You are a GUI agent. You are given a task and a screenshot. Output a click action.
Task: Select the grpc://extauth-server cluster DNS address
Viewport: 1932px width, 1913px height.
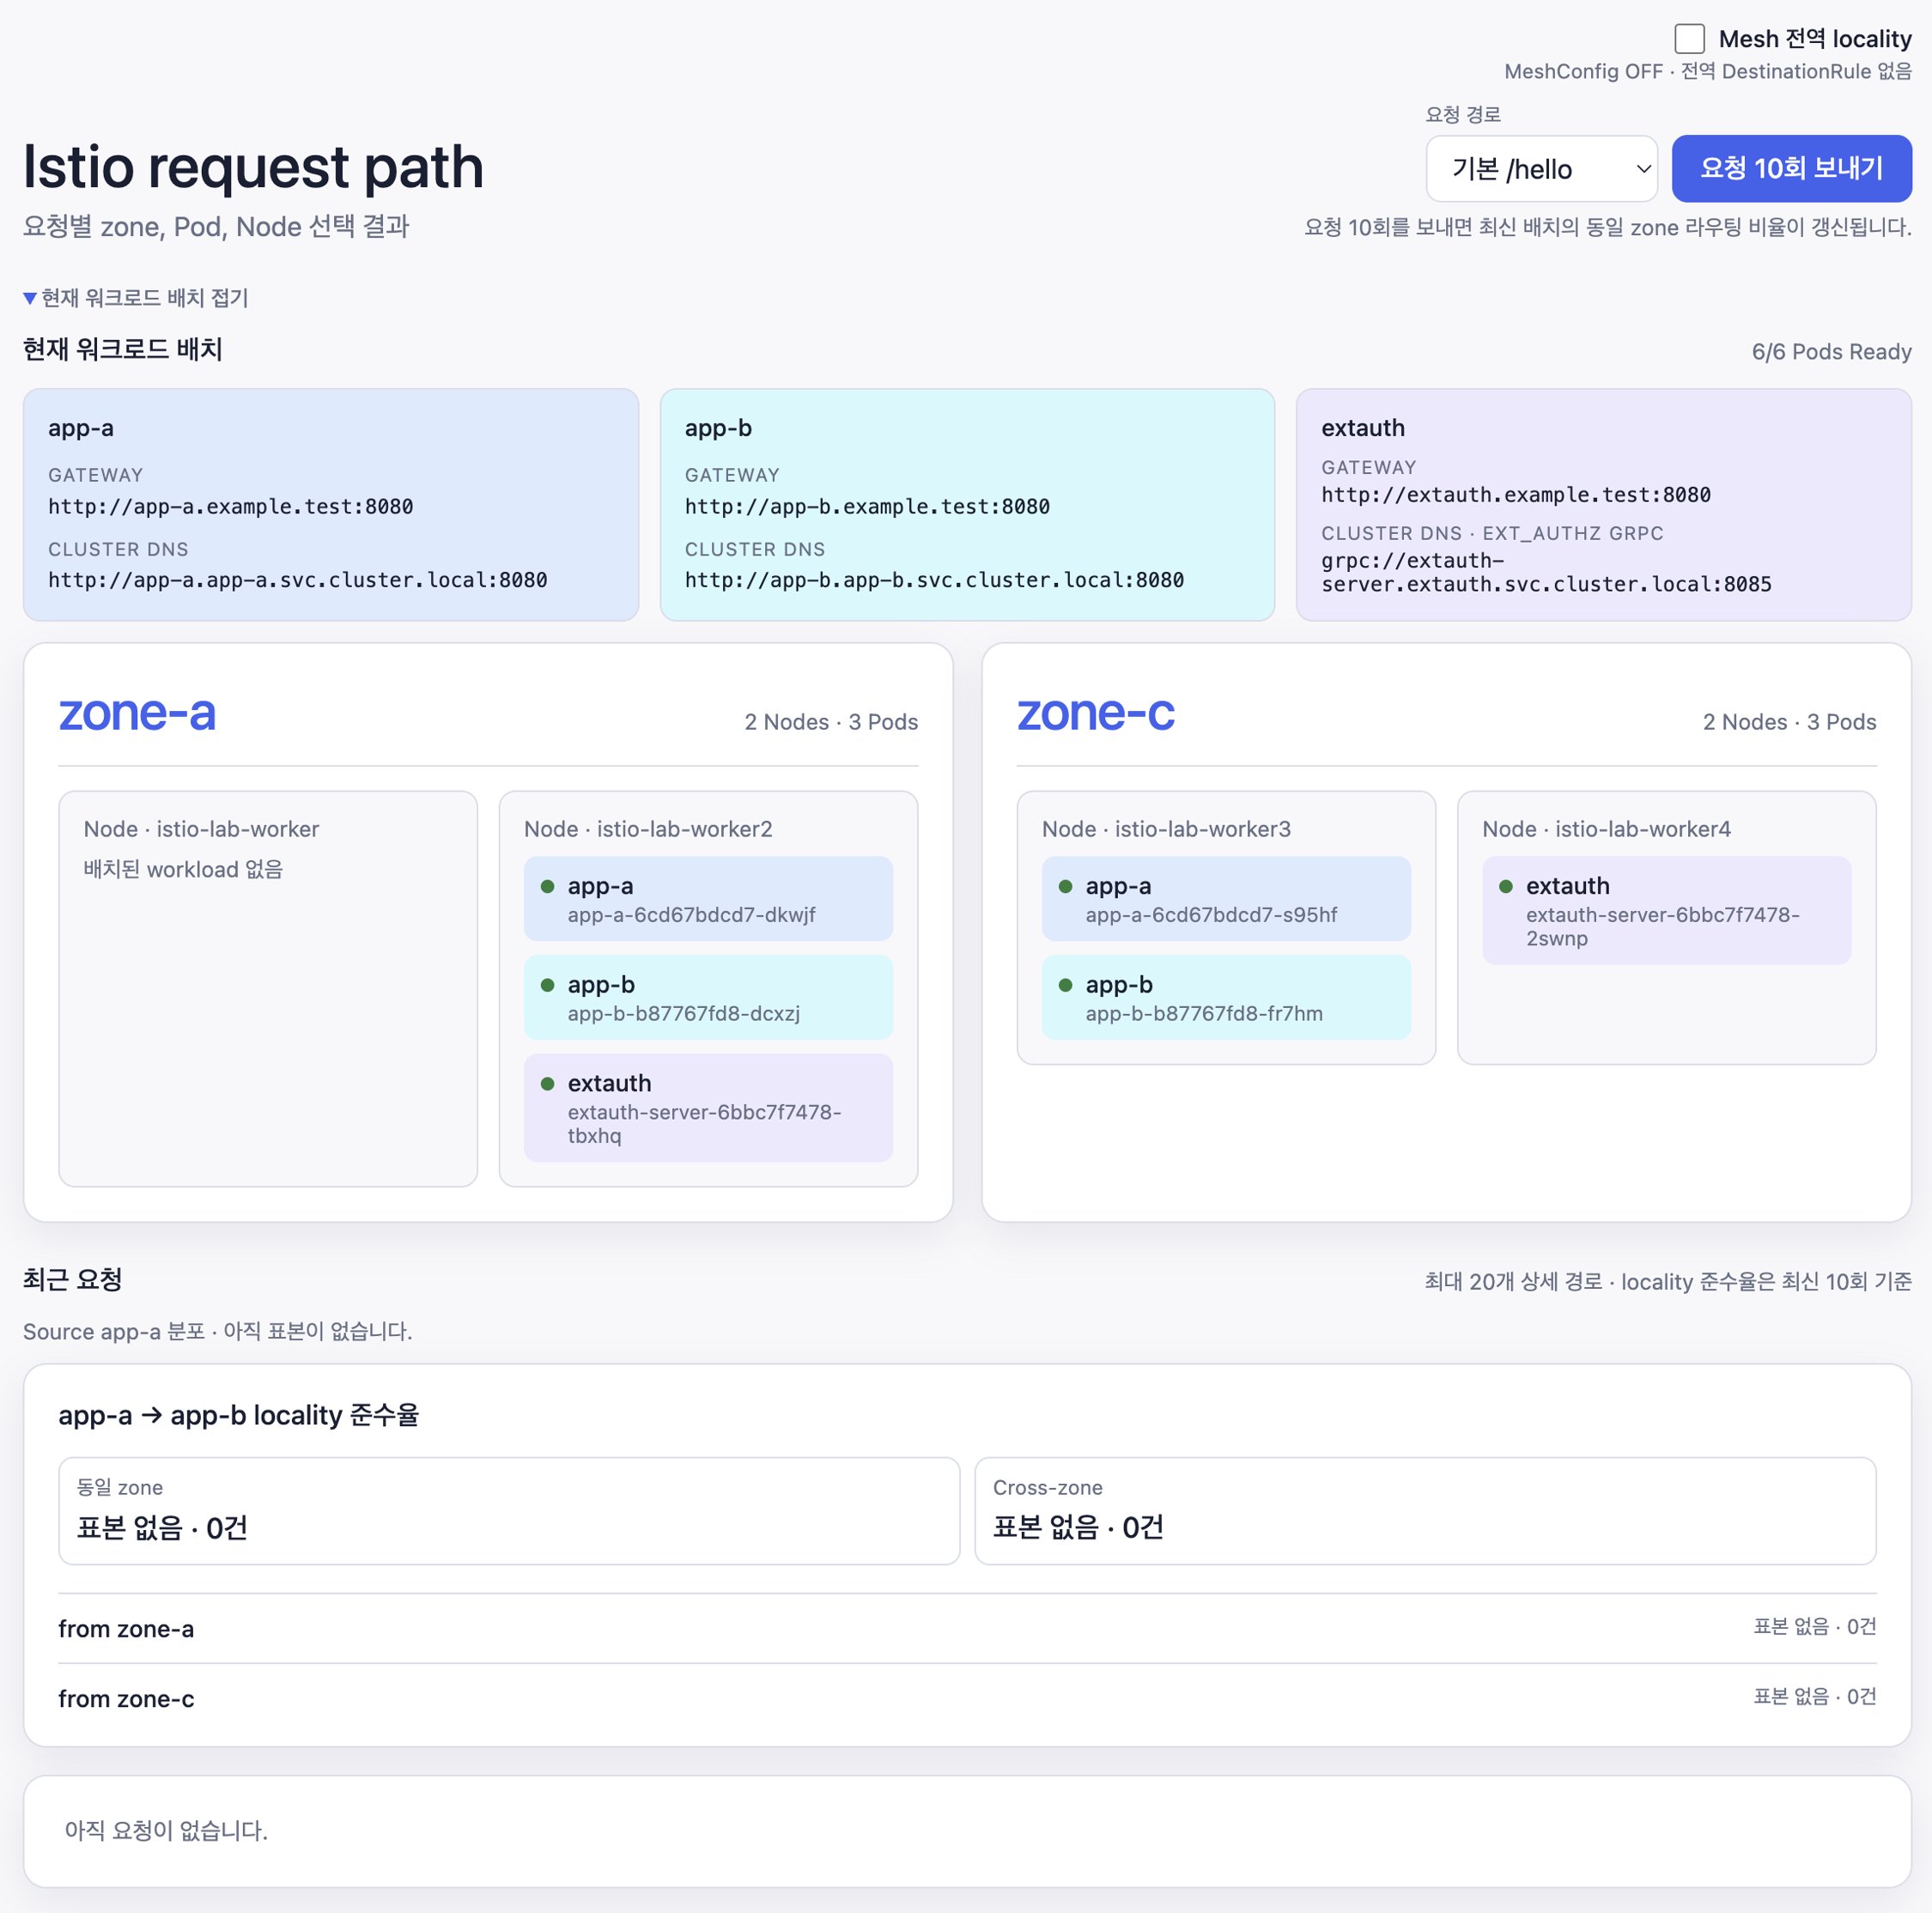point(1546,572)
